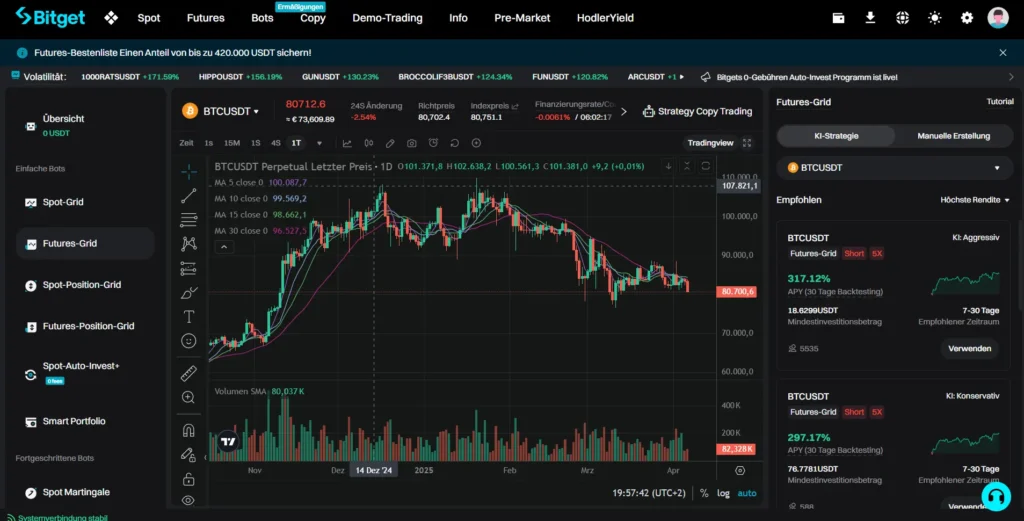
Task: Open the Fibonacci retracement tool
Action: [189, 219]
